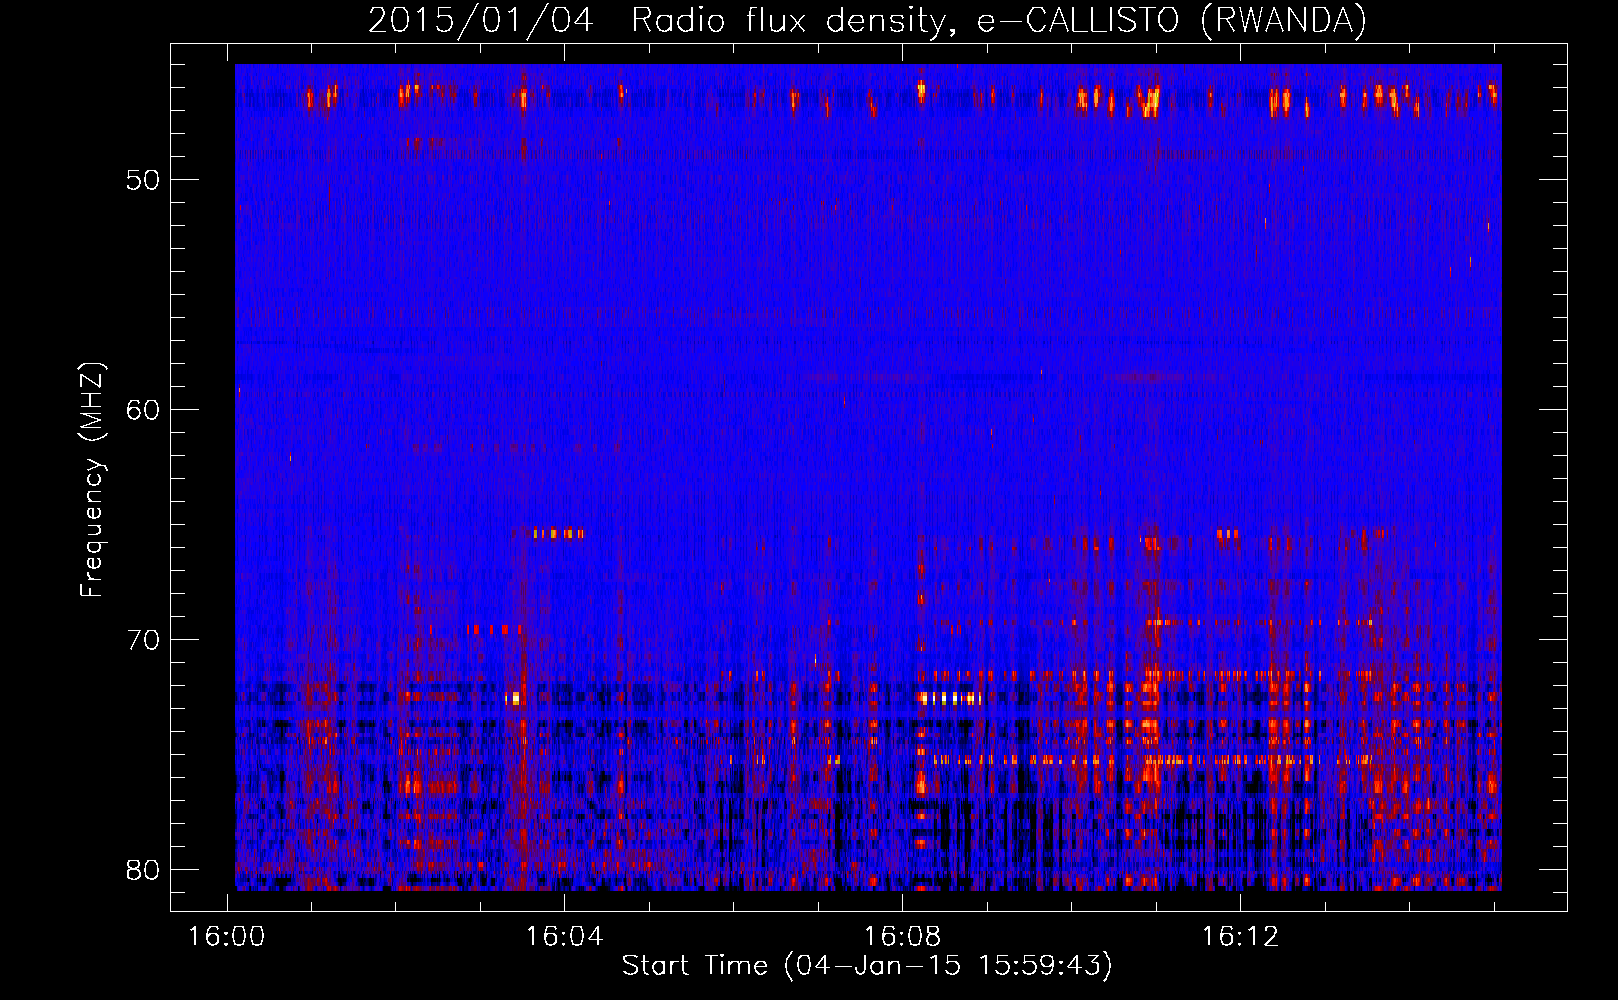Select the 16:00 time tick label
Screen dimensions: 1618x1000
pyautogui.click(x=226, y=937)
